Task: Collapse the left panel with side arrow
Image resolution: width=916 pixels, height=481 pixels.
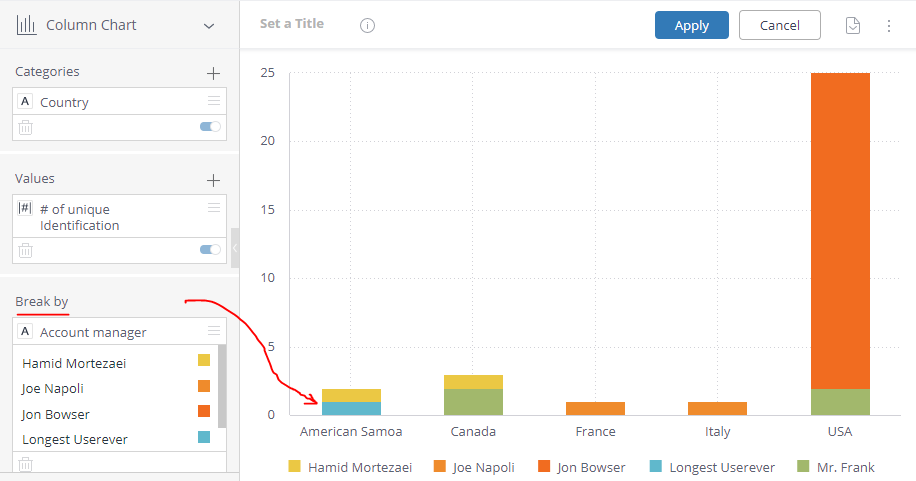Action: [x=235, y=248]
